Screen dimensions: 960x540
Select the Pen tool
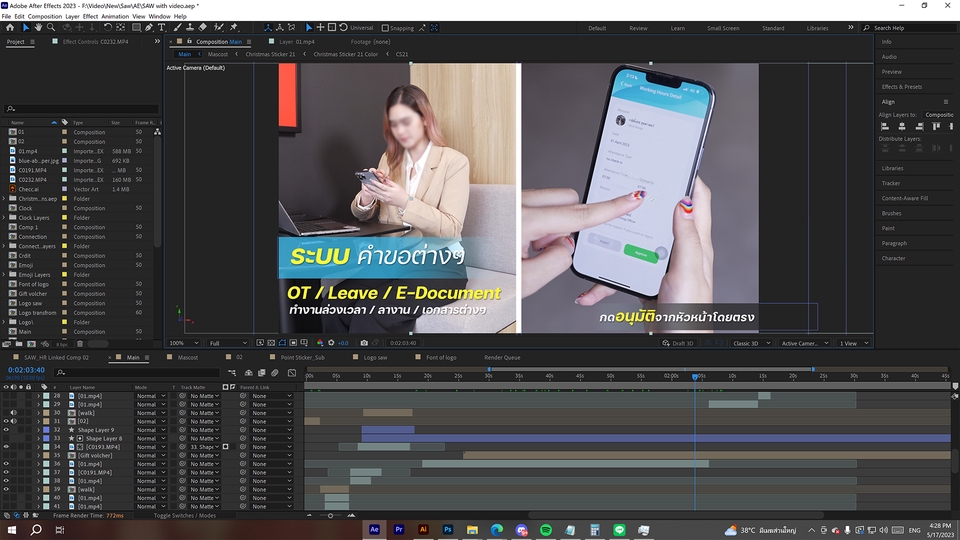(x=149, y=28)
